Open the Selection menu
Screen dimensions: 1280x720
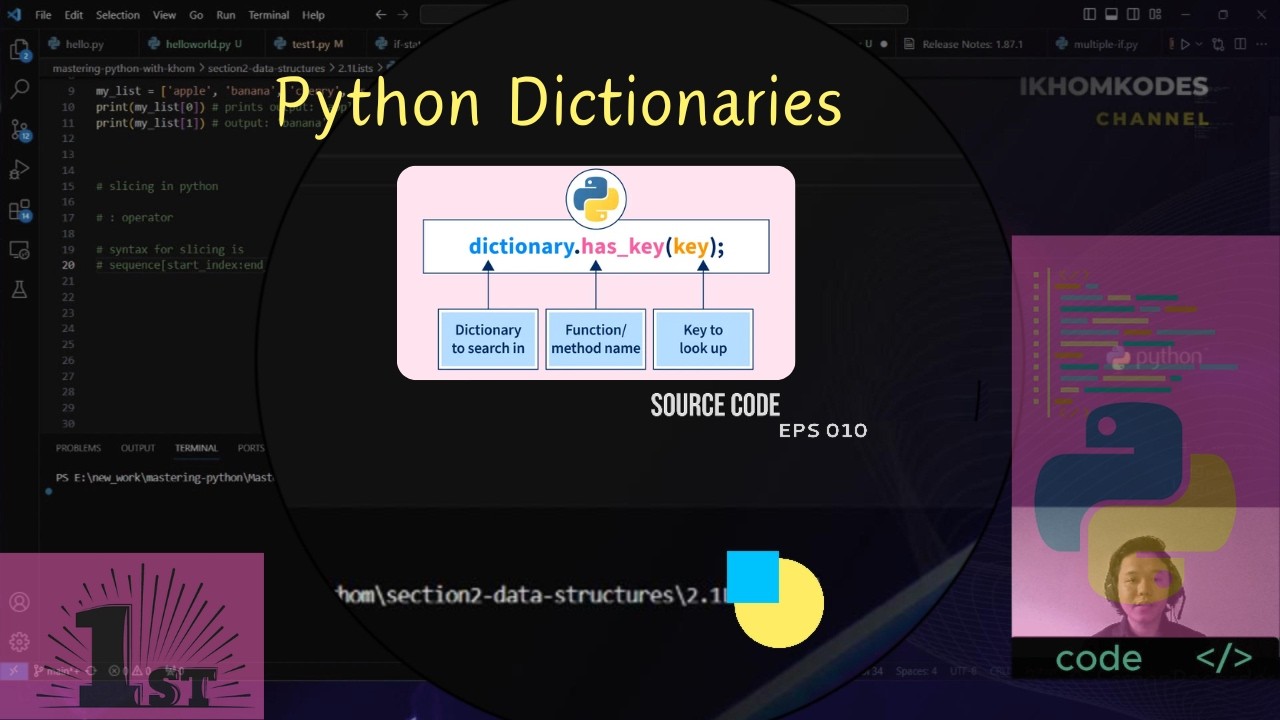(118, 15)
